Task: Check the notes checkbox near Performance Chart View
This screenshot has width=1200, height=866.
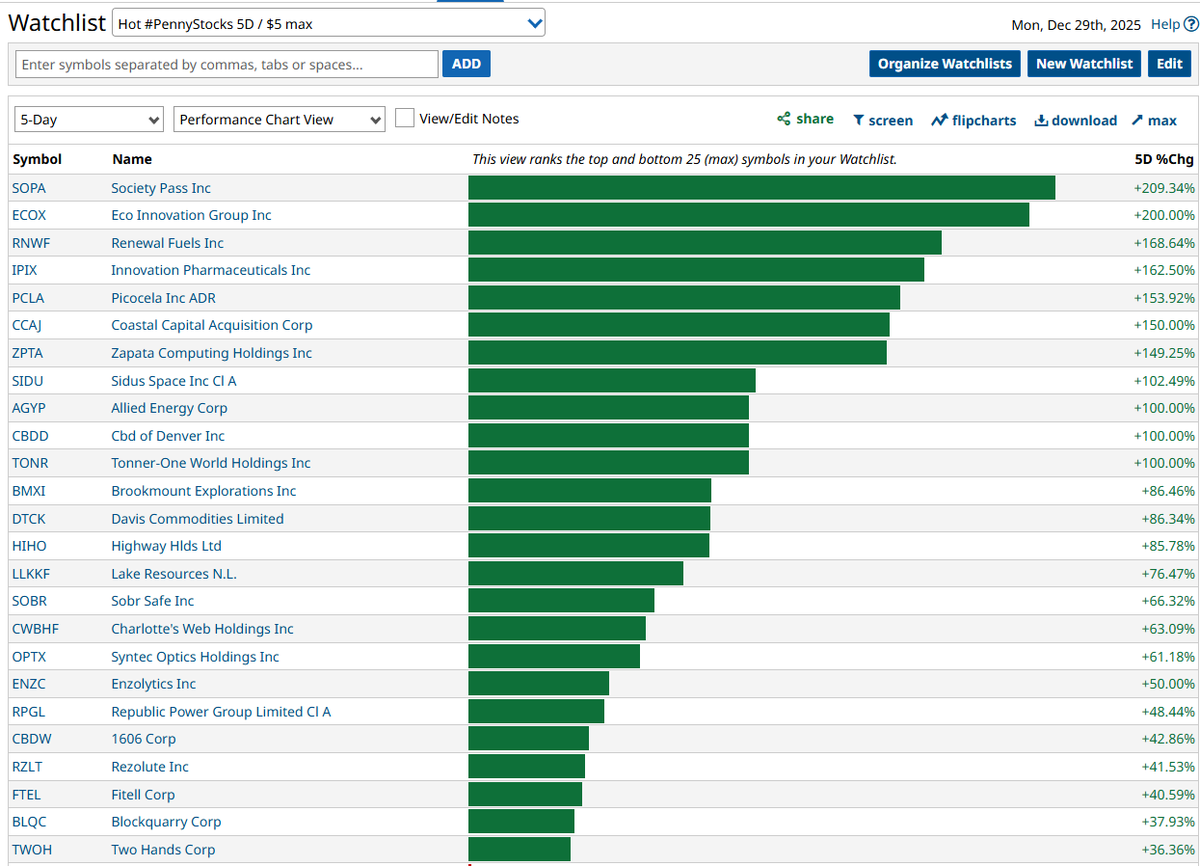Action: click(404, 117)
